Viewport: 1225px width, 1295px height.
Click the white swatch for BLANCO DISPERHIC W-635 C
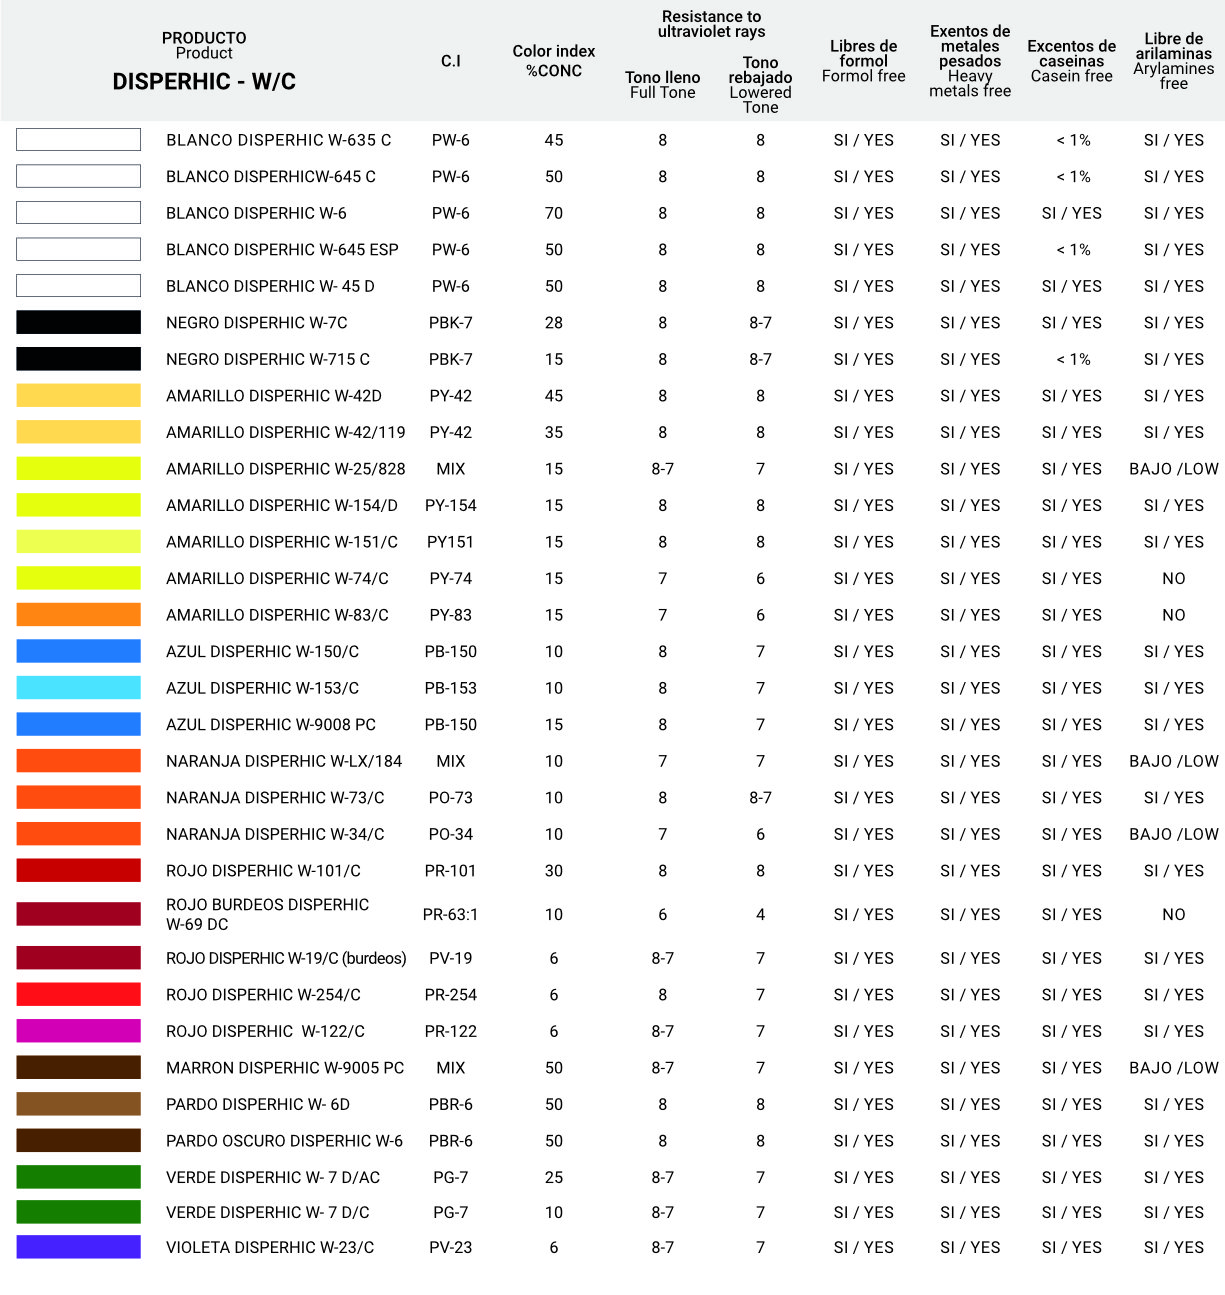(x=78, y=140)
